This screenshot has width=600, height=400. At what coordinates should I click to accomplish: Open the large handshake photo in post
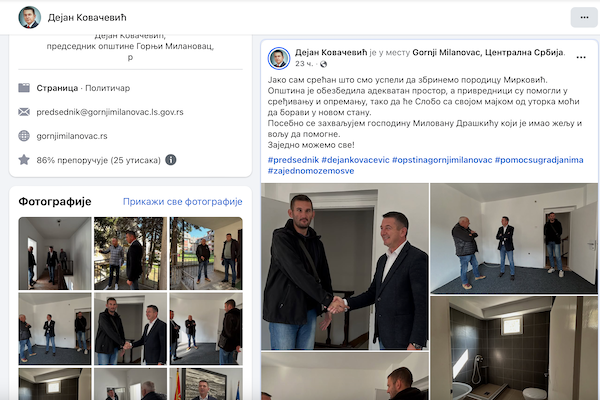(x=345, y=266)
